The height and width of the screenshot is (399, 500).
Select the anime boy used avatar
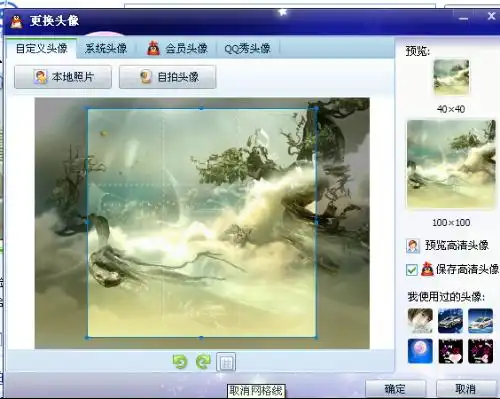click(x=420, y=320)
